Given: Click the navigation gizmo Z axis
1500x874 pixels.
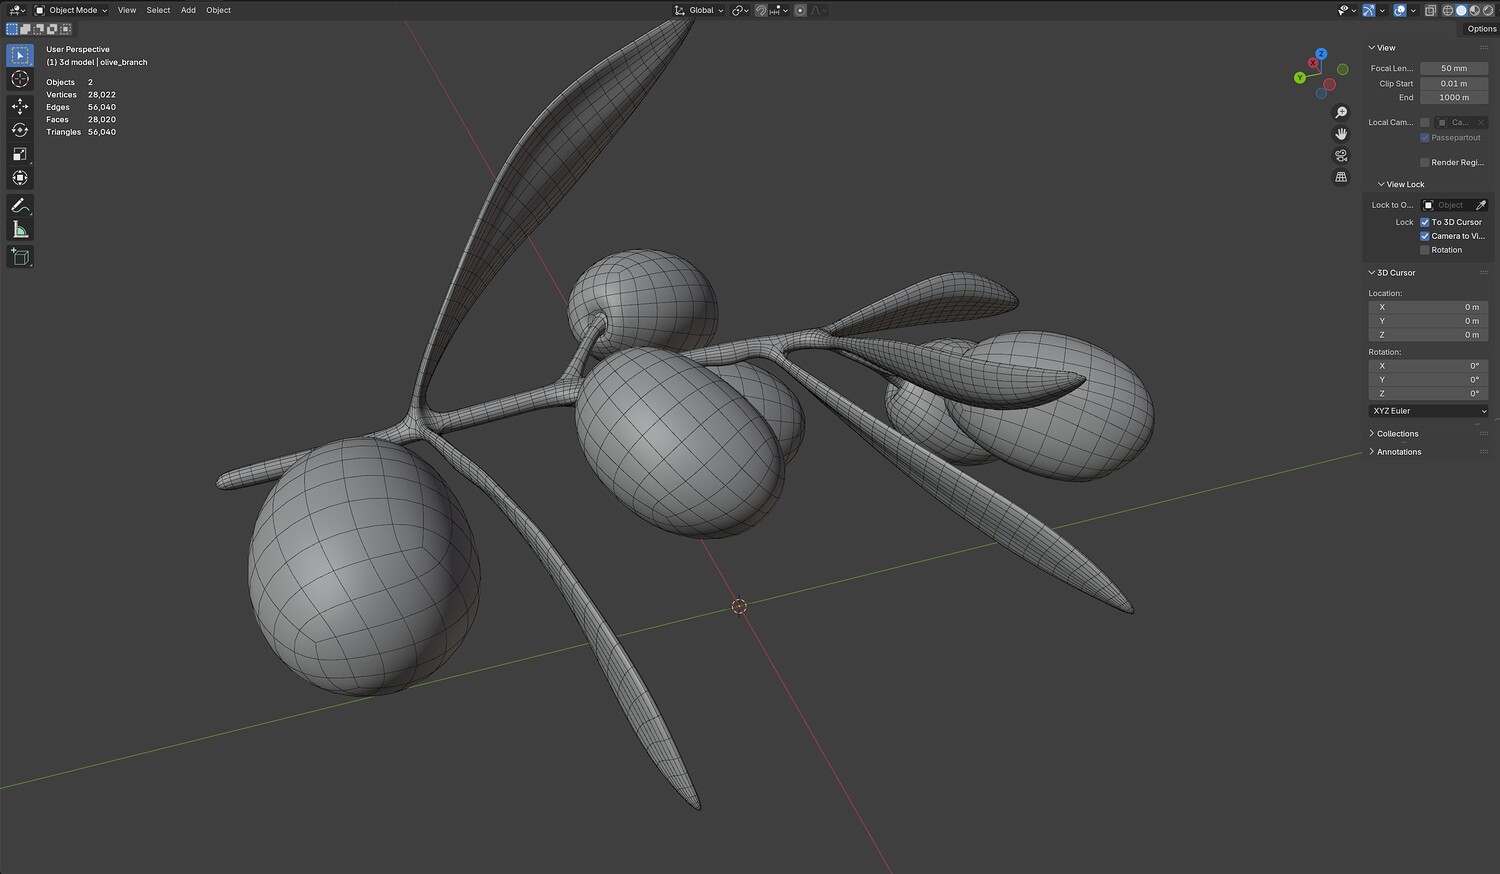Looking at the screenshot, I should click(1321, 54).
